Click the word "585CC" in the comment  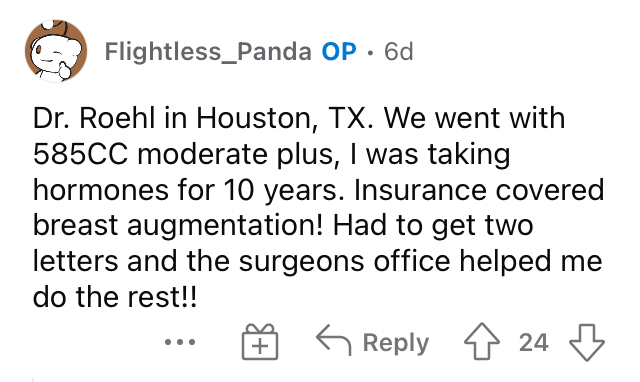pos(80,154)
